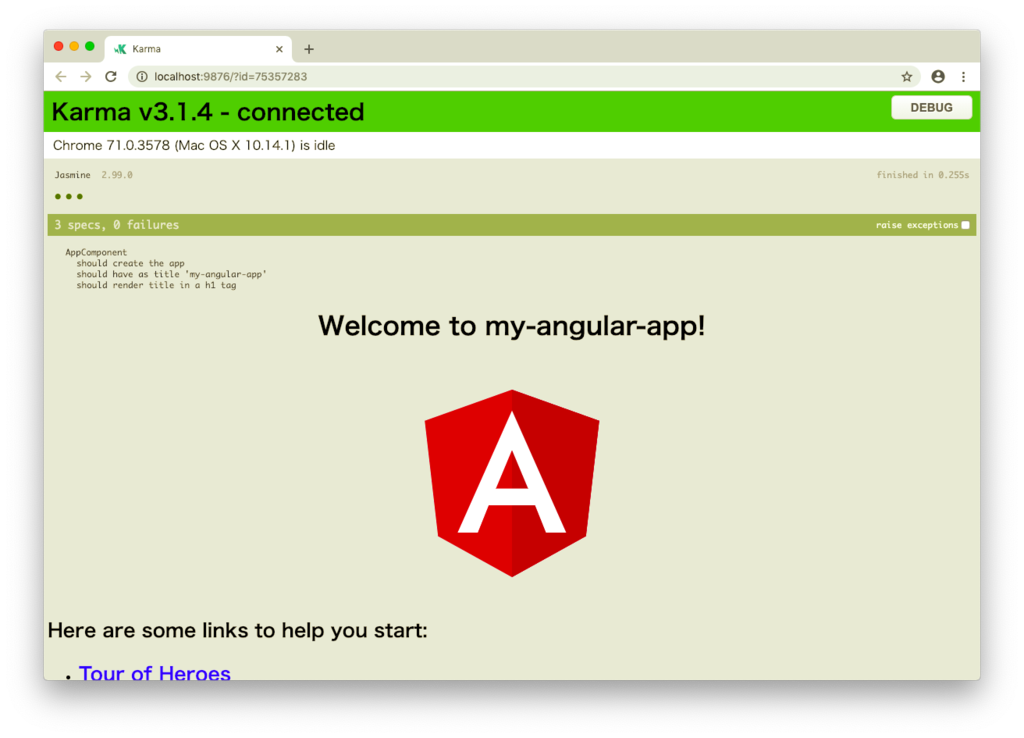Screen dimensions: 1024x738
Task: Click the Angular shield logo
Action: (512, 483)
